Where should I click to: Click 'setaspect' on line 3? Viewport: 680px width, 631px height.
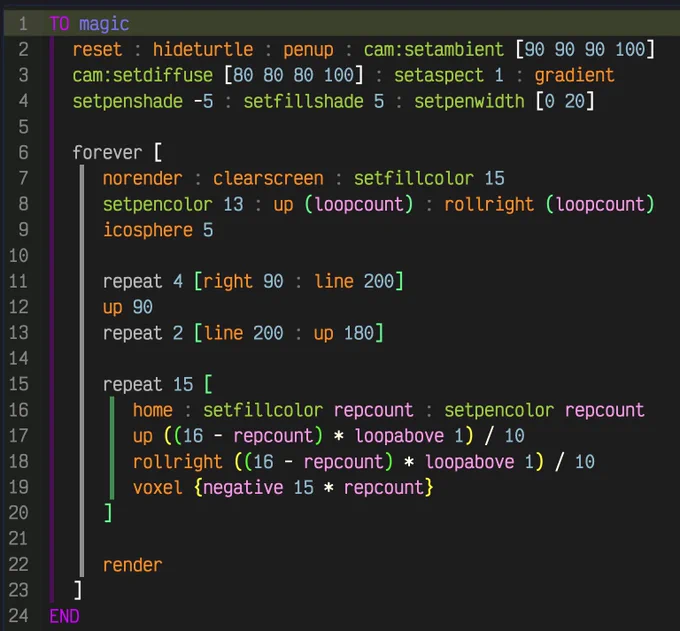[x=439, y=76]
